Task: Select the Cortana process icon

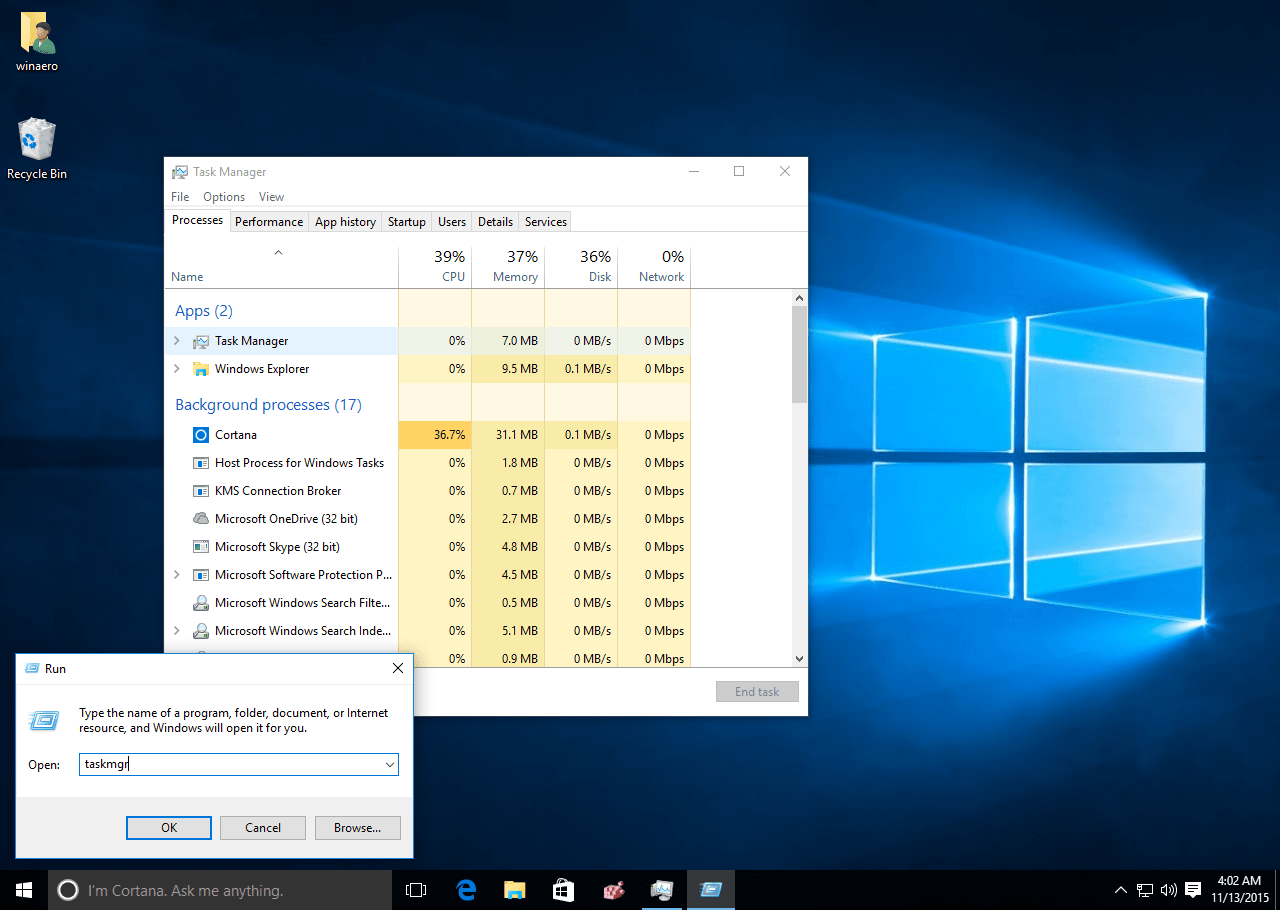Action: pos(200,434)
